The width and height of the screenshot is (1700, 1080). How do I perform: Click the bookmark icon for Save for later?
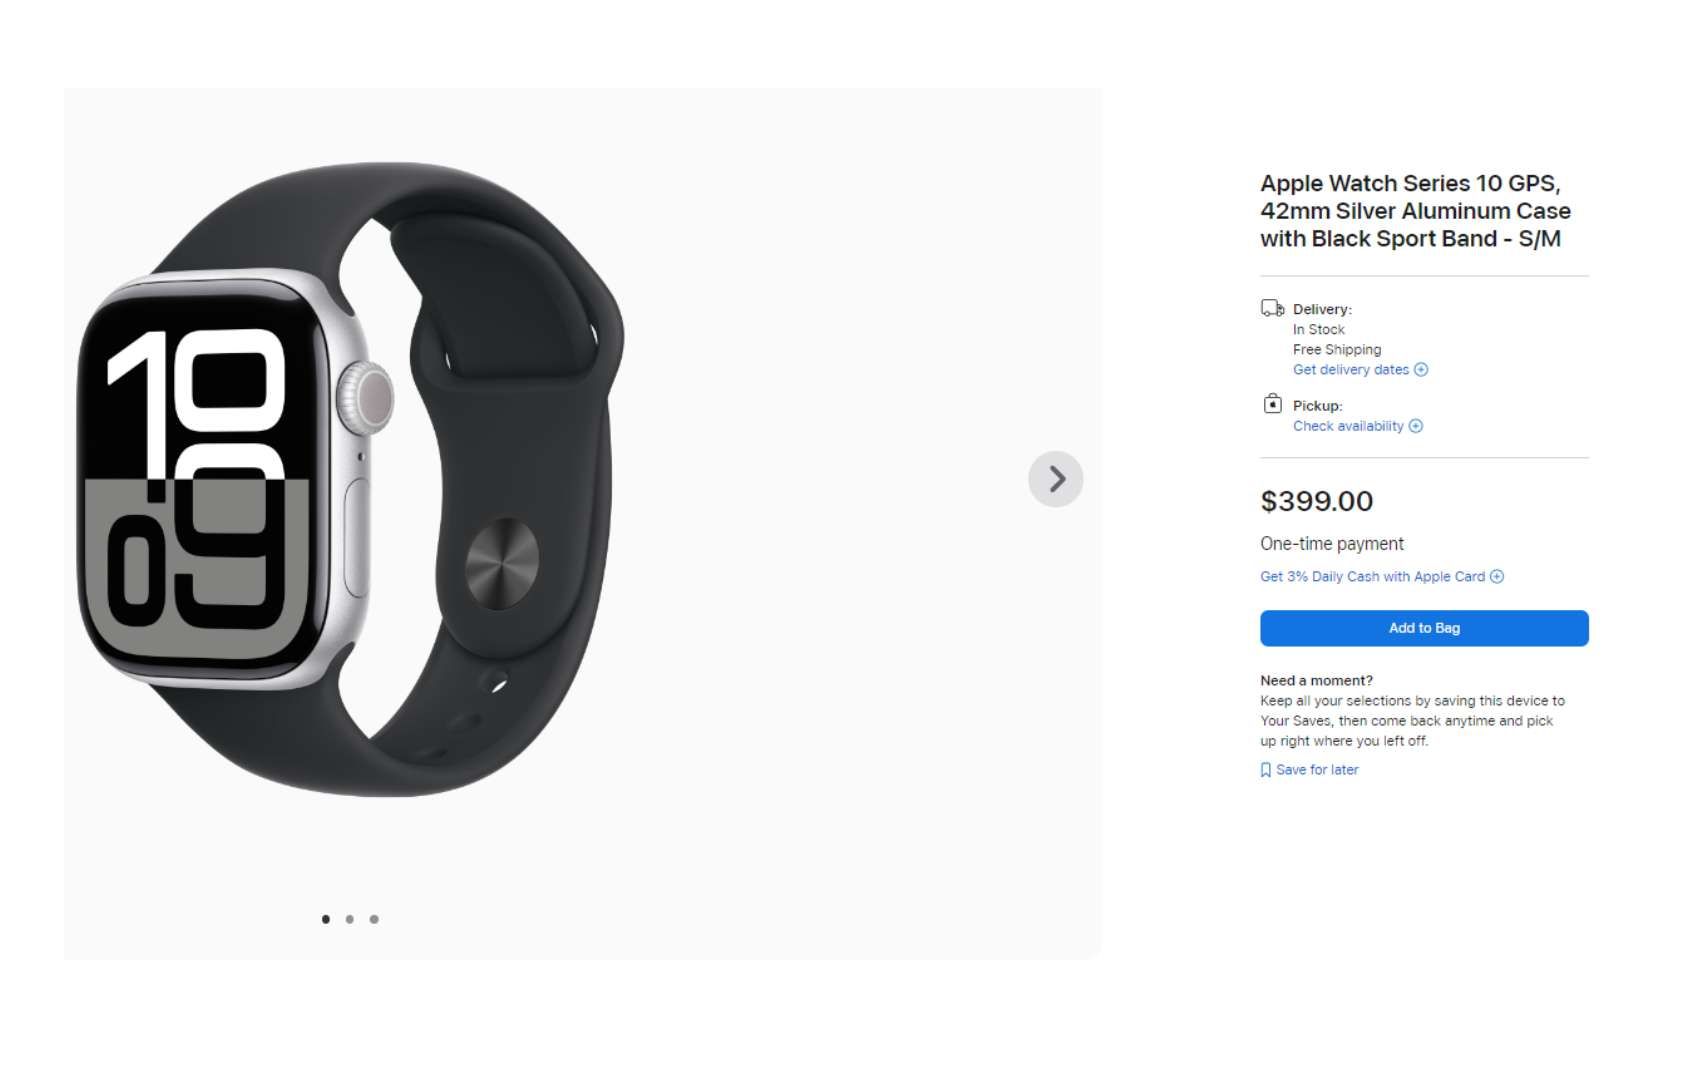[x=1266, y=770]
